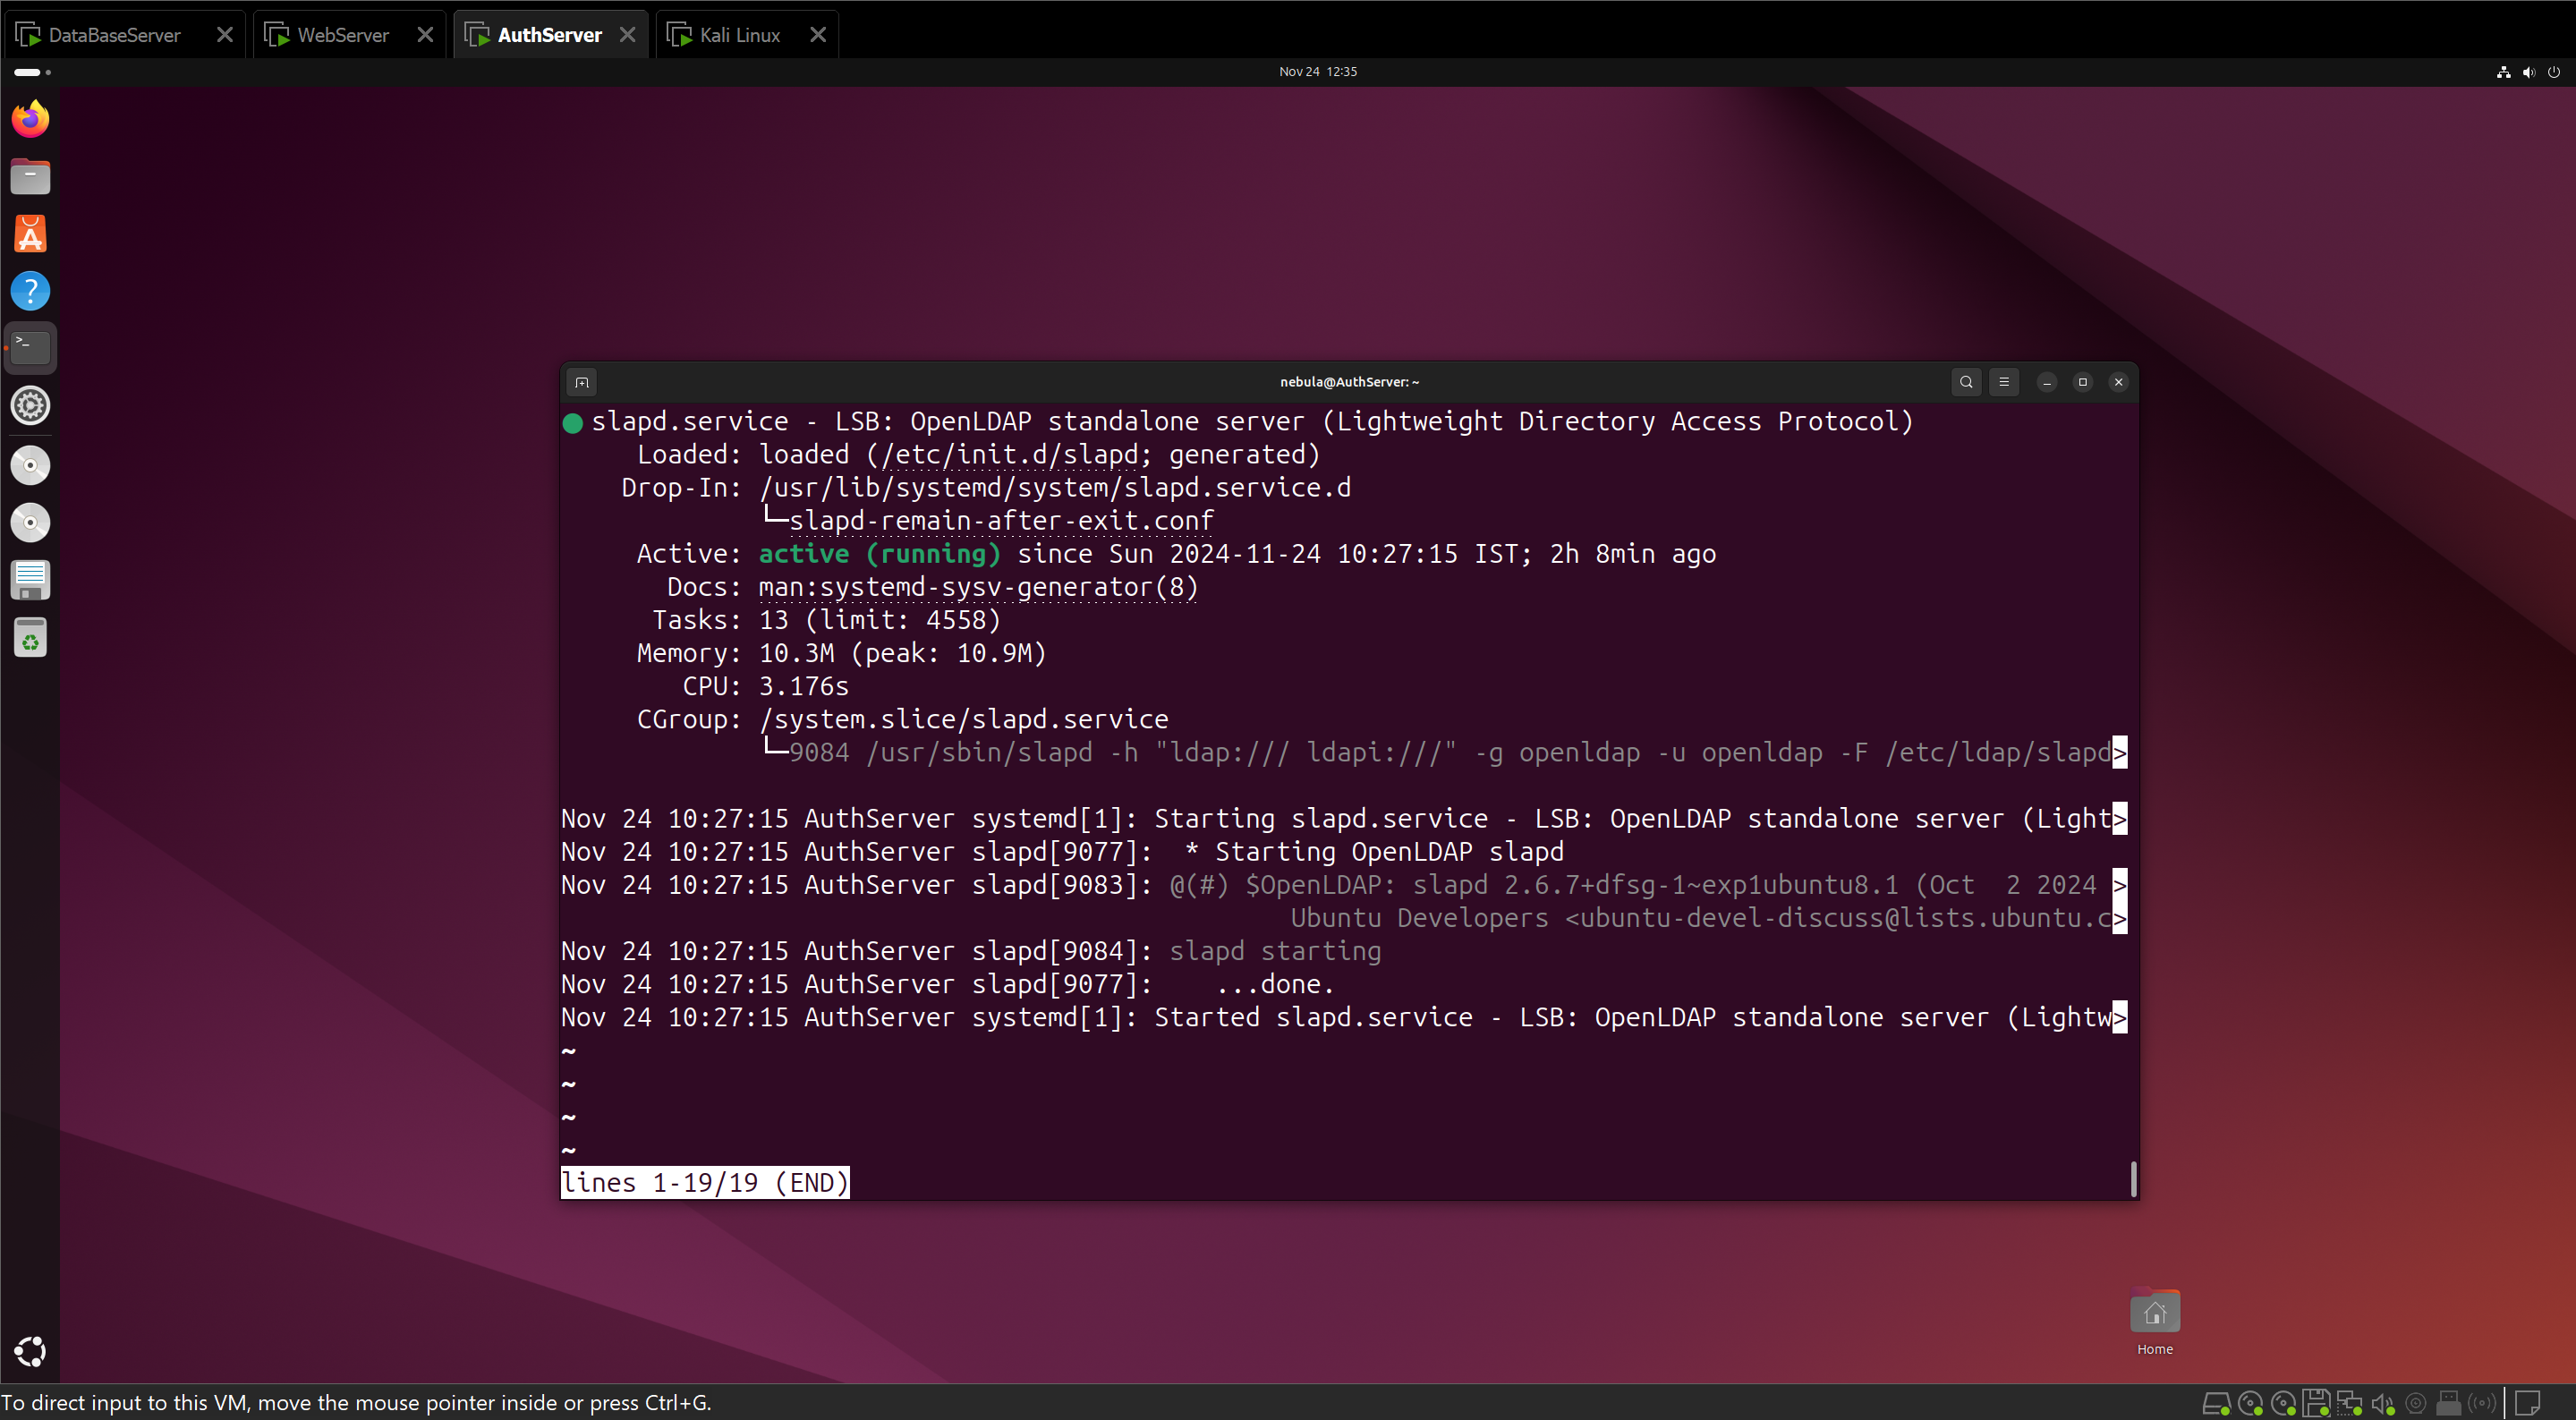
Task: Switch to the WebServer VM tab
Action: click(342, 35)
